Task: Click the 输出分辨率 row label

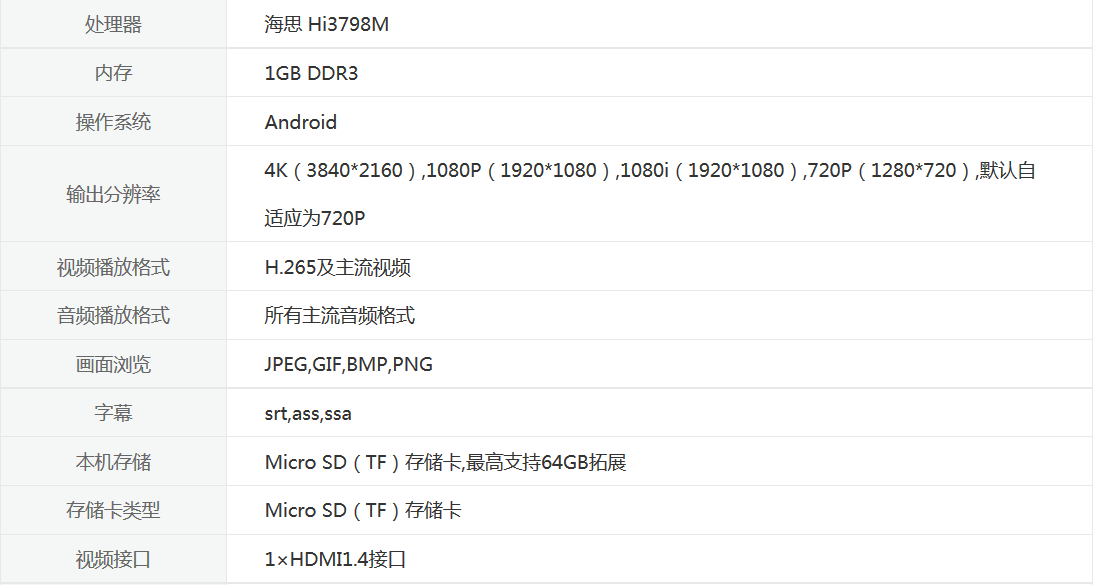Action: click(113, 194)
